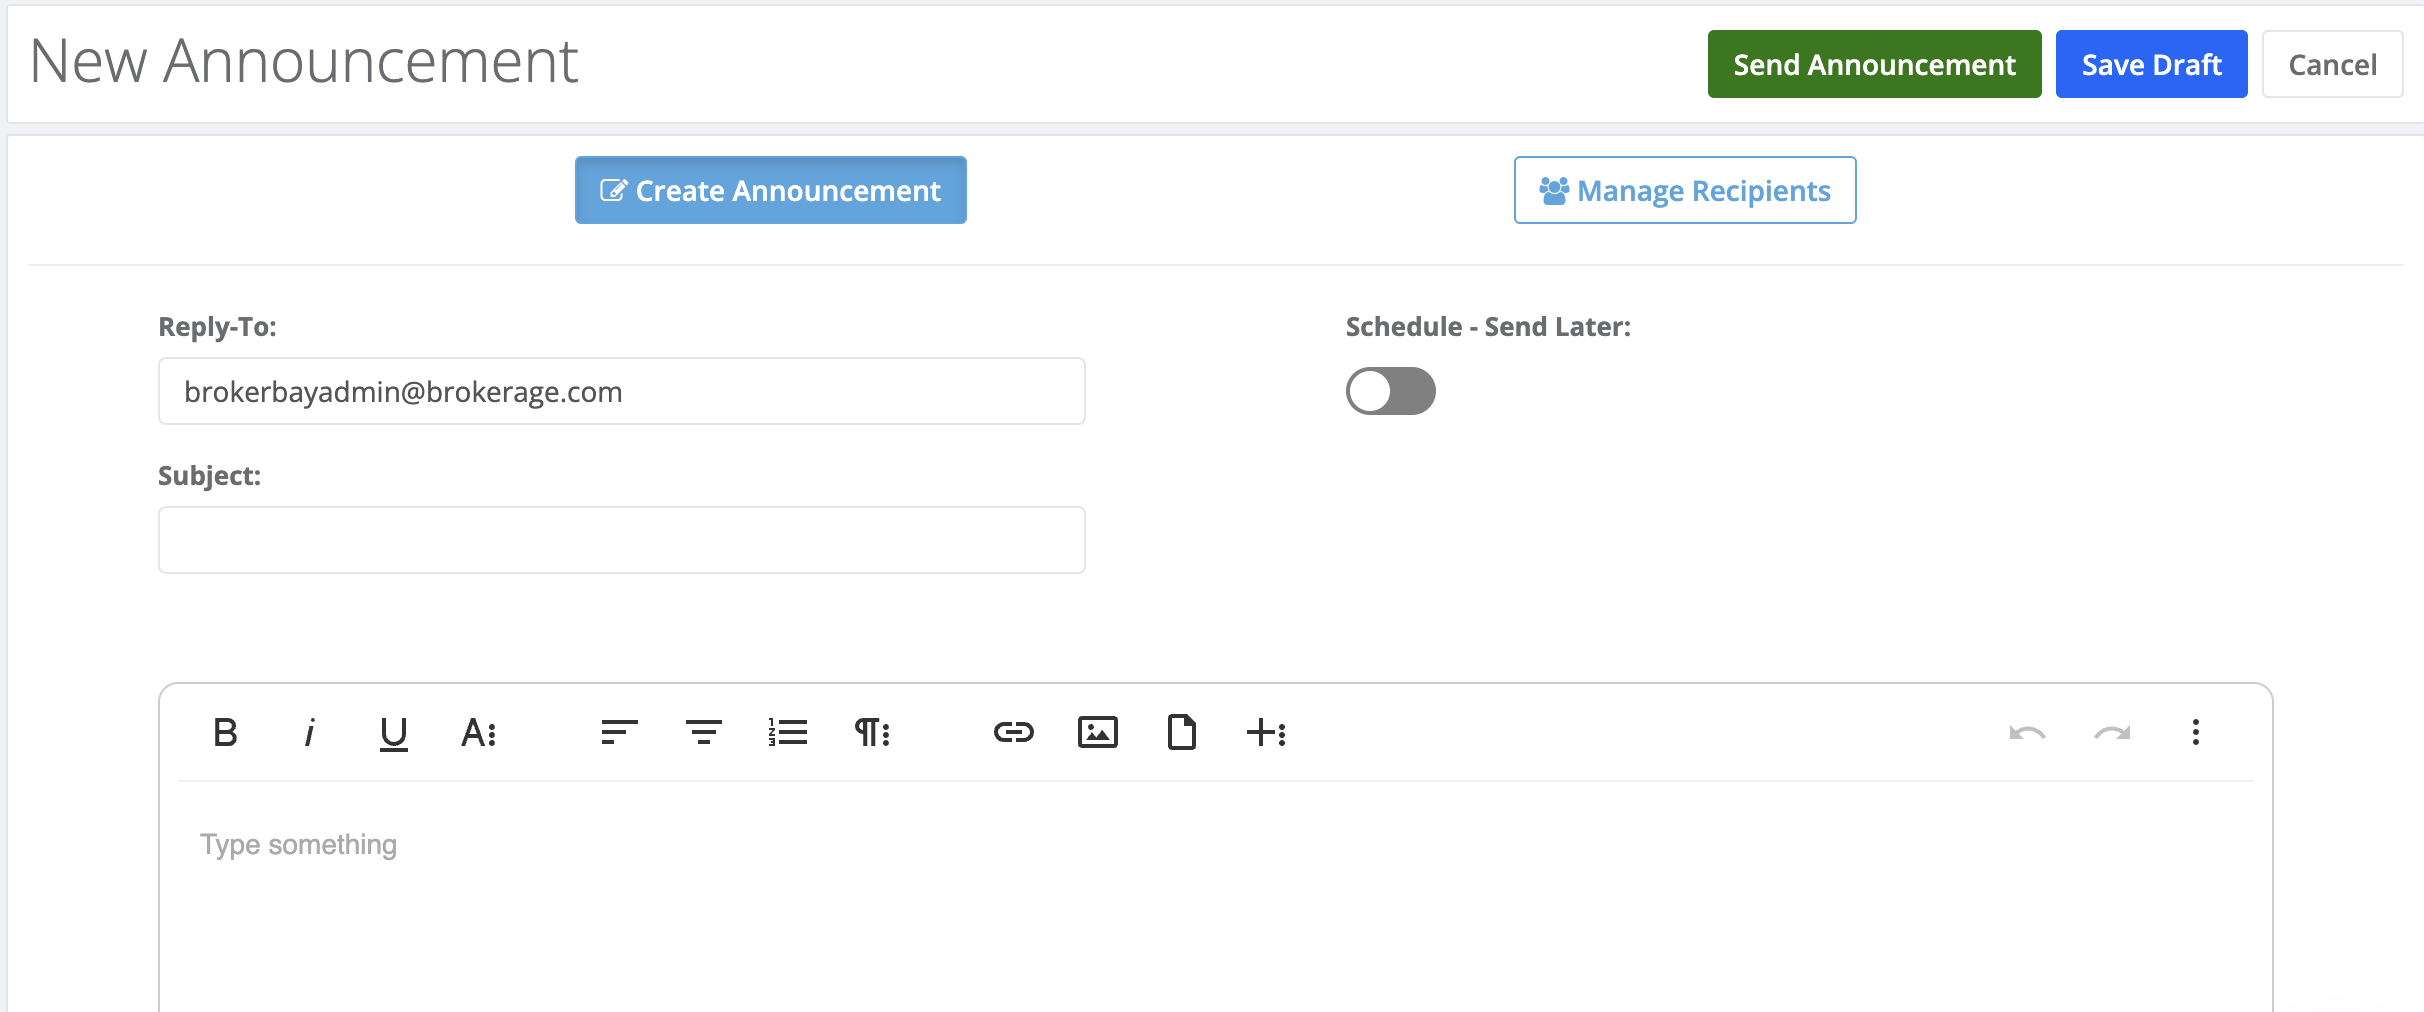Click the undo arrow in the editor

2028,733
